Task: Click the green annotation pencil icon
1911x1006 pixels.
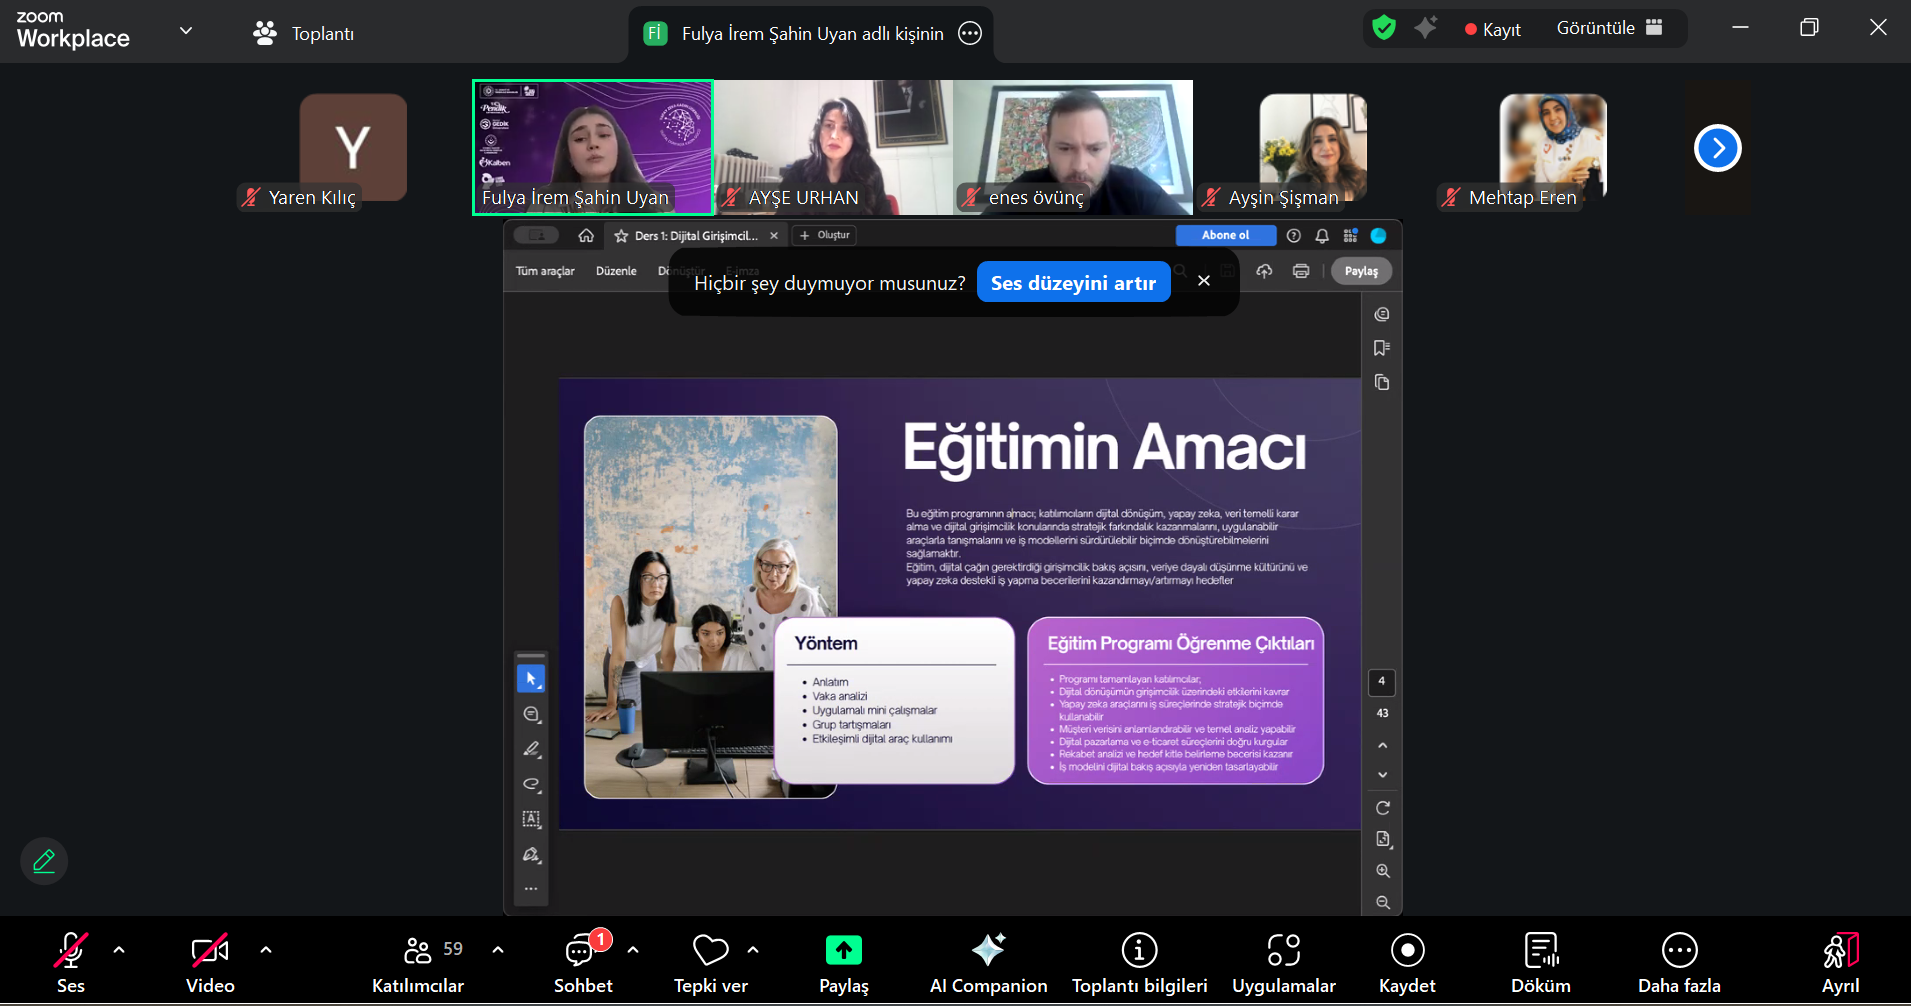Action: point(44,861)
